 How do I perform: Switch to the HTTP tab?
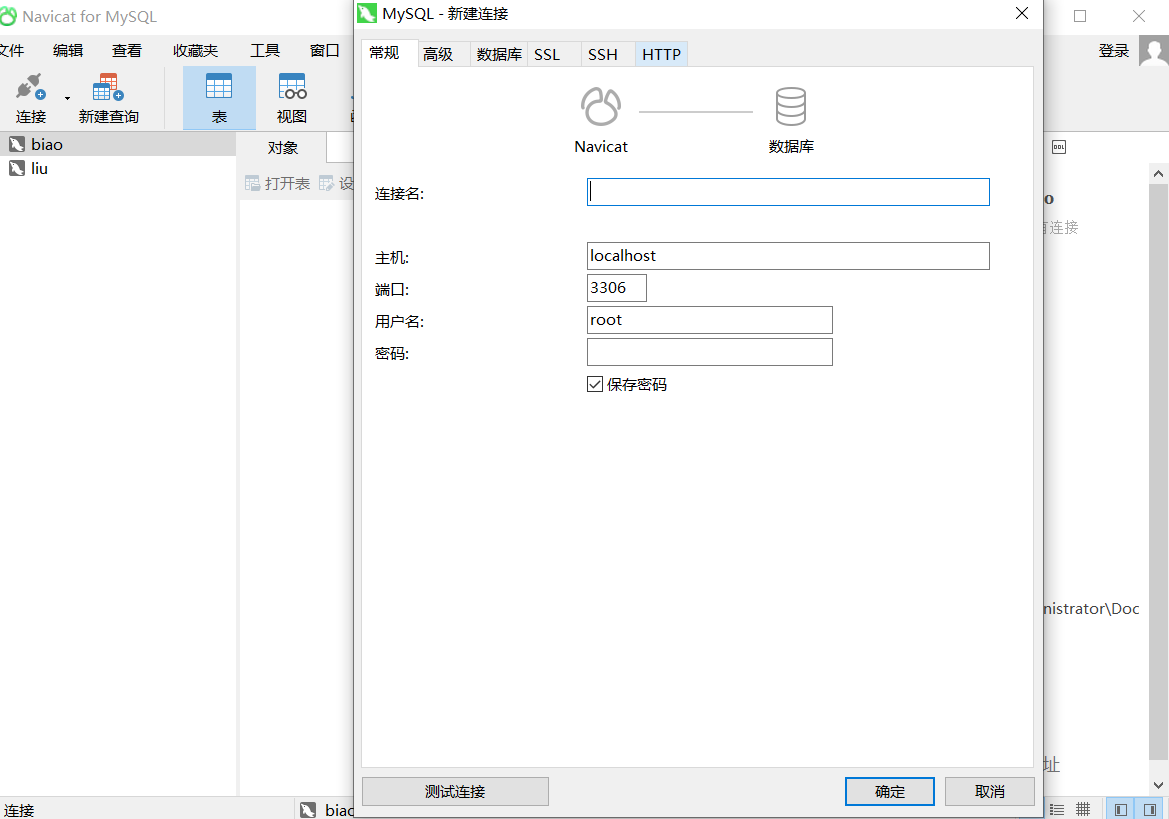(x=661, y=54)
